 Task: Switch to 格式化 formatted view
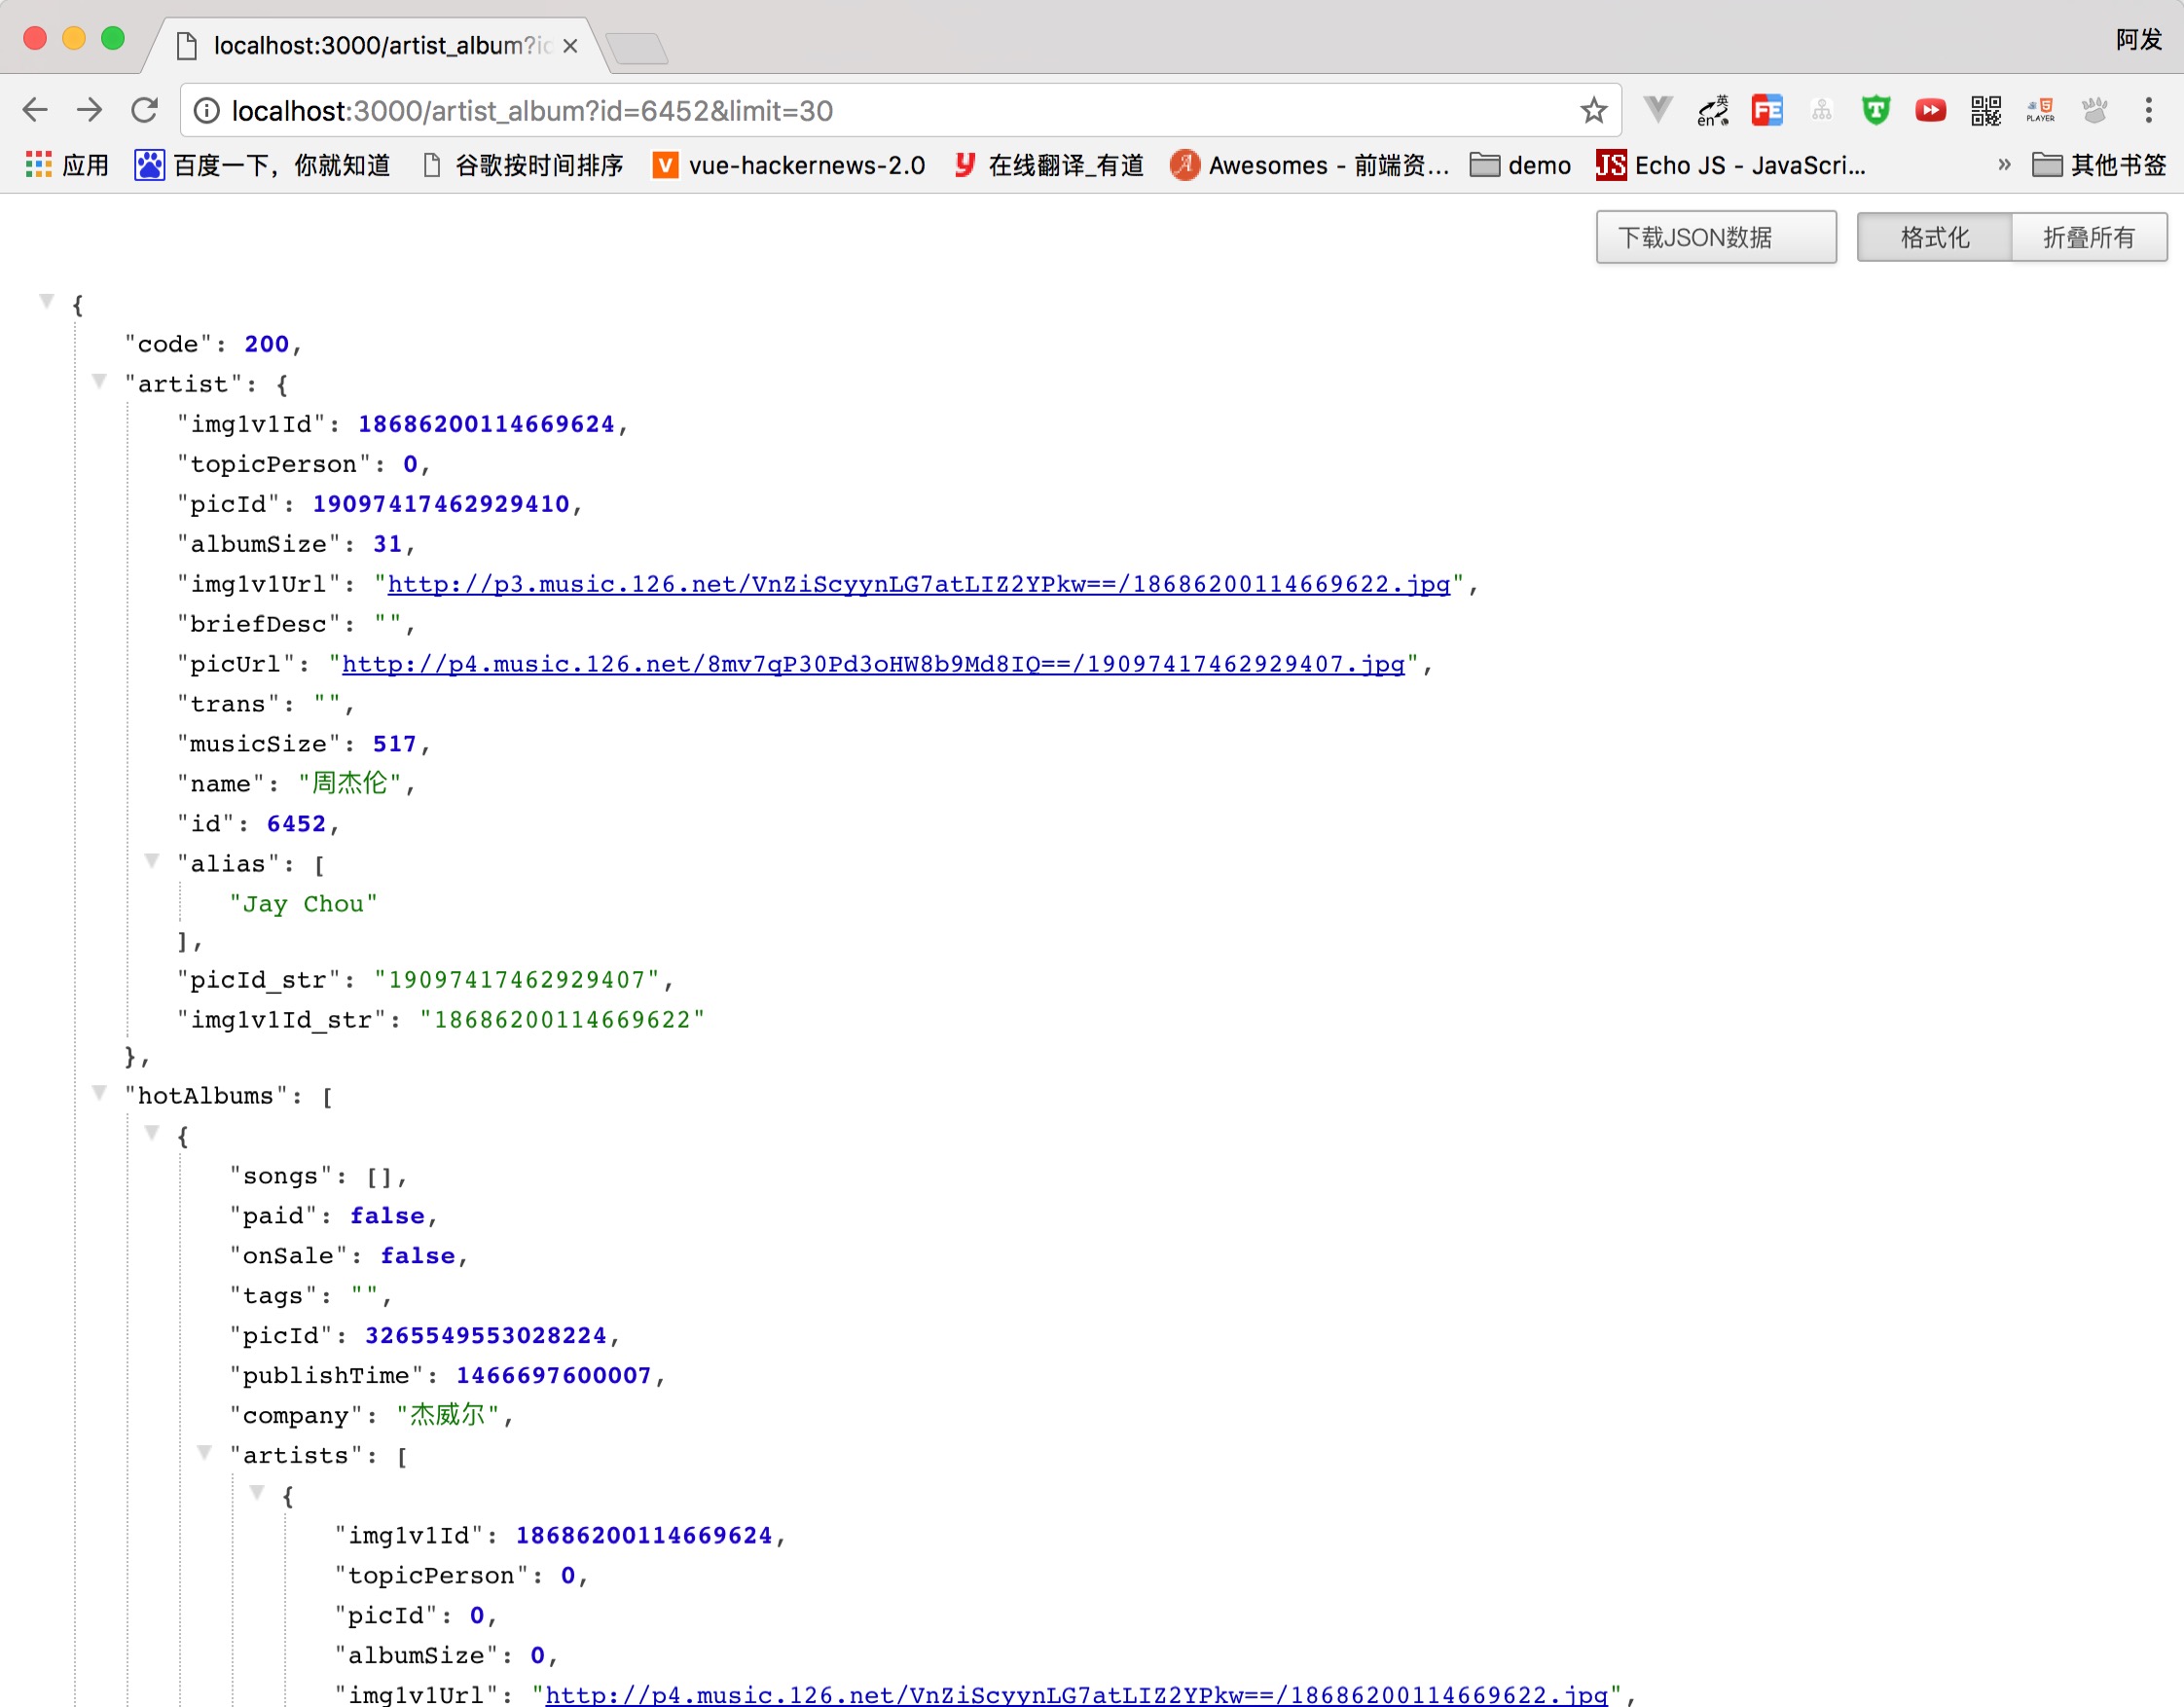tap(1933, 237)
